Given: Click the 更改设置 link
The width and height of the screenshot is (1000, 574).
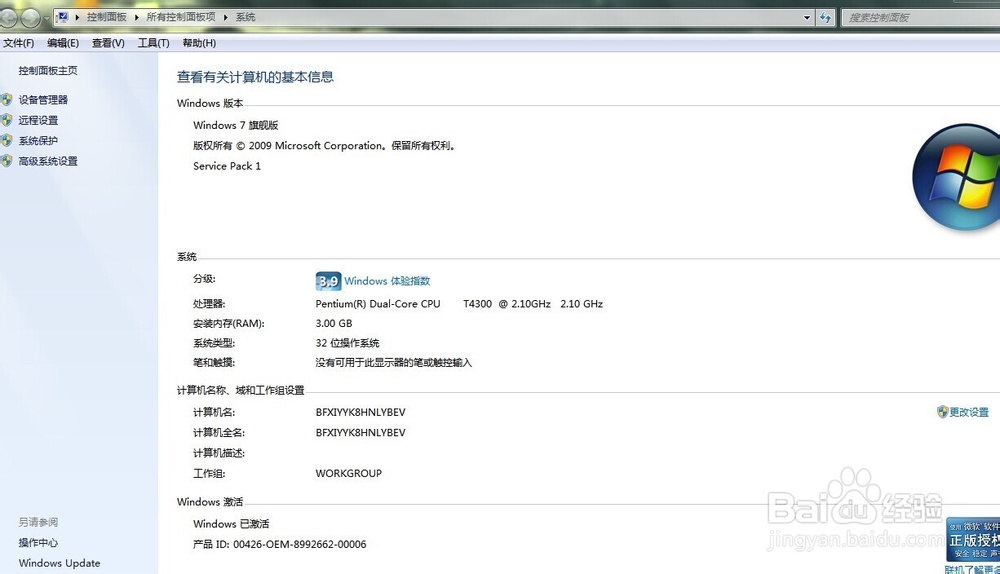Looking at the screenshot, I should click(969, 412).
